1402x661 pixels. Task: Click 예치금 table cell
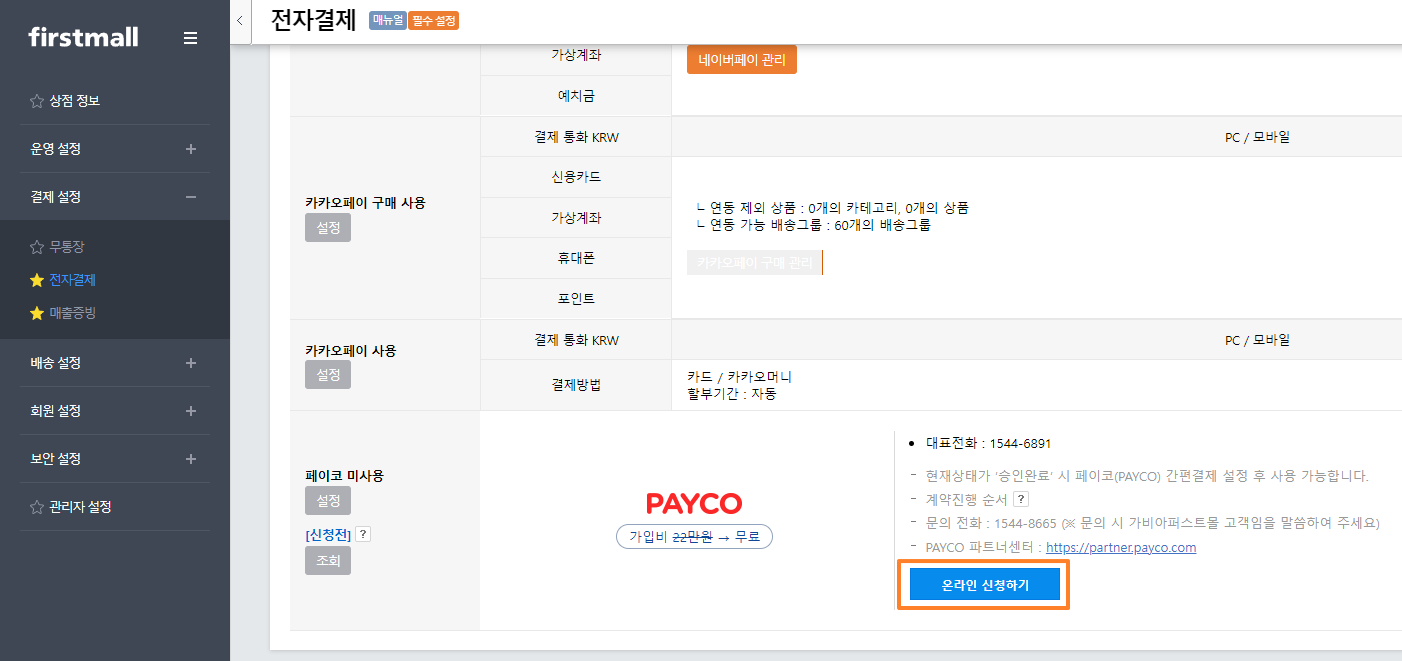(x=576, y=96)
